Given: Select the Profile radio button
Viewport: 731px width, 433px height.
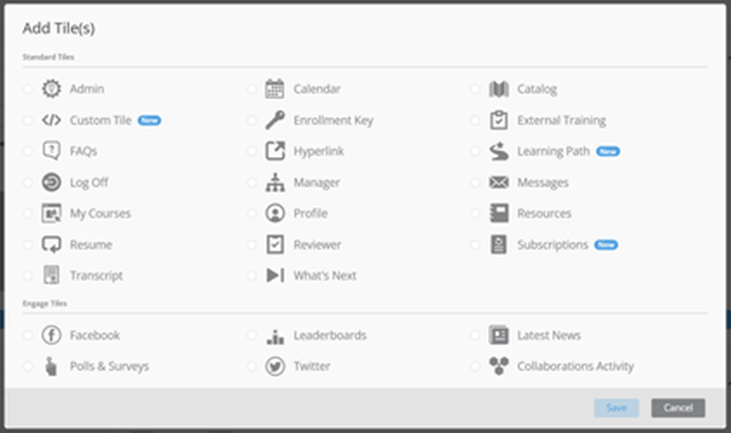Looking at the screenshot, I should pyautogui.click(x=251, y=213).
